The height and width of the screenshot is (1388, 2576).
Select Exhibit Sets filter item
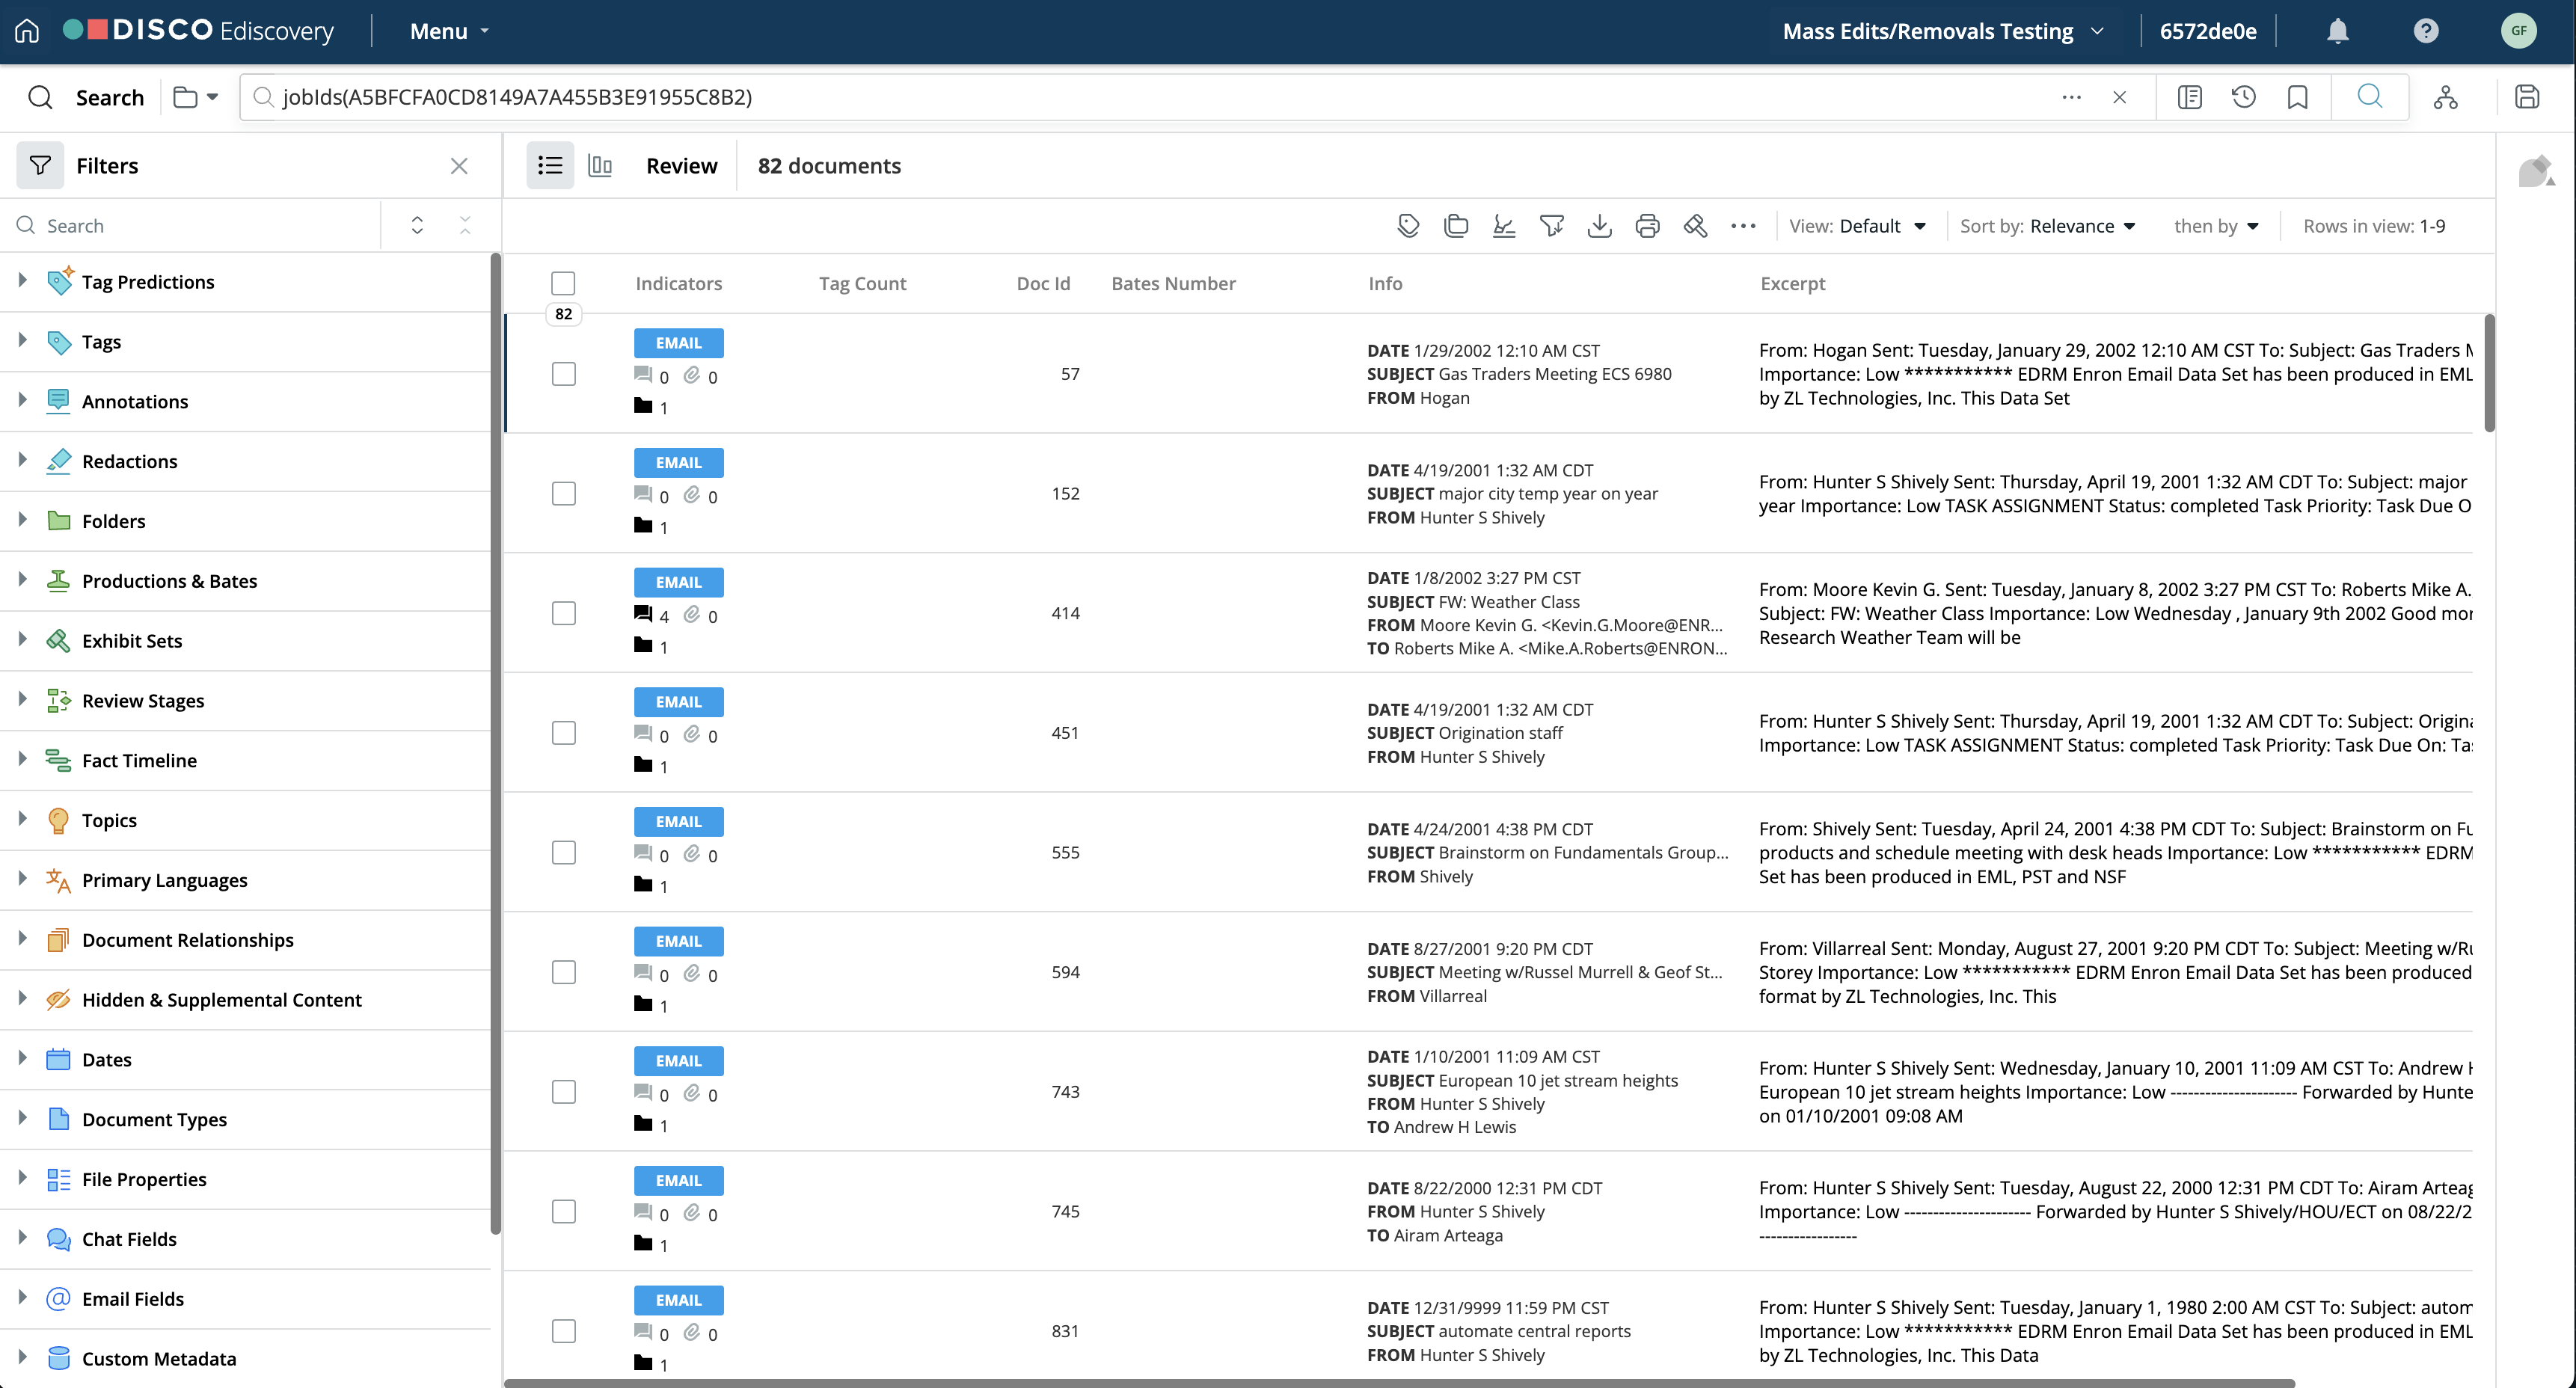click(x=131, y=640)
